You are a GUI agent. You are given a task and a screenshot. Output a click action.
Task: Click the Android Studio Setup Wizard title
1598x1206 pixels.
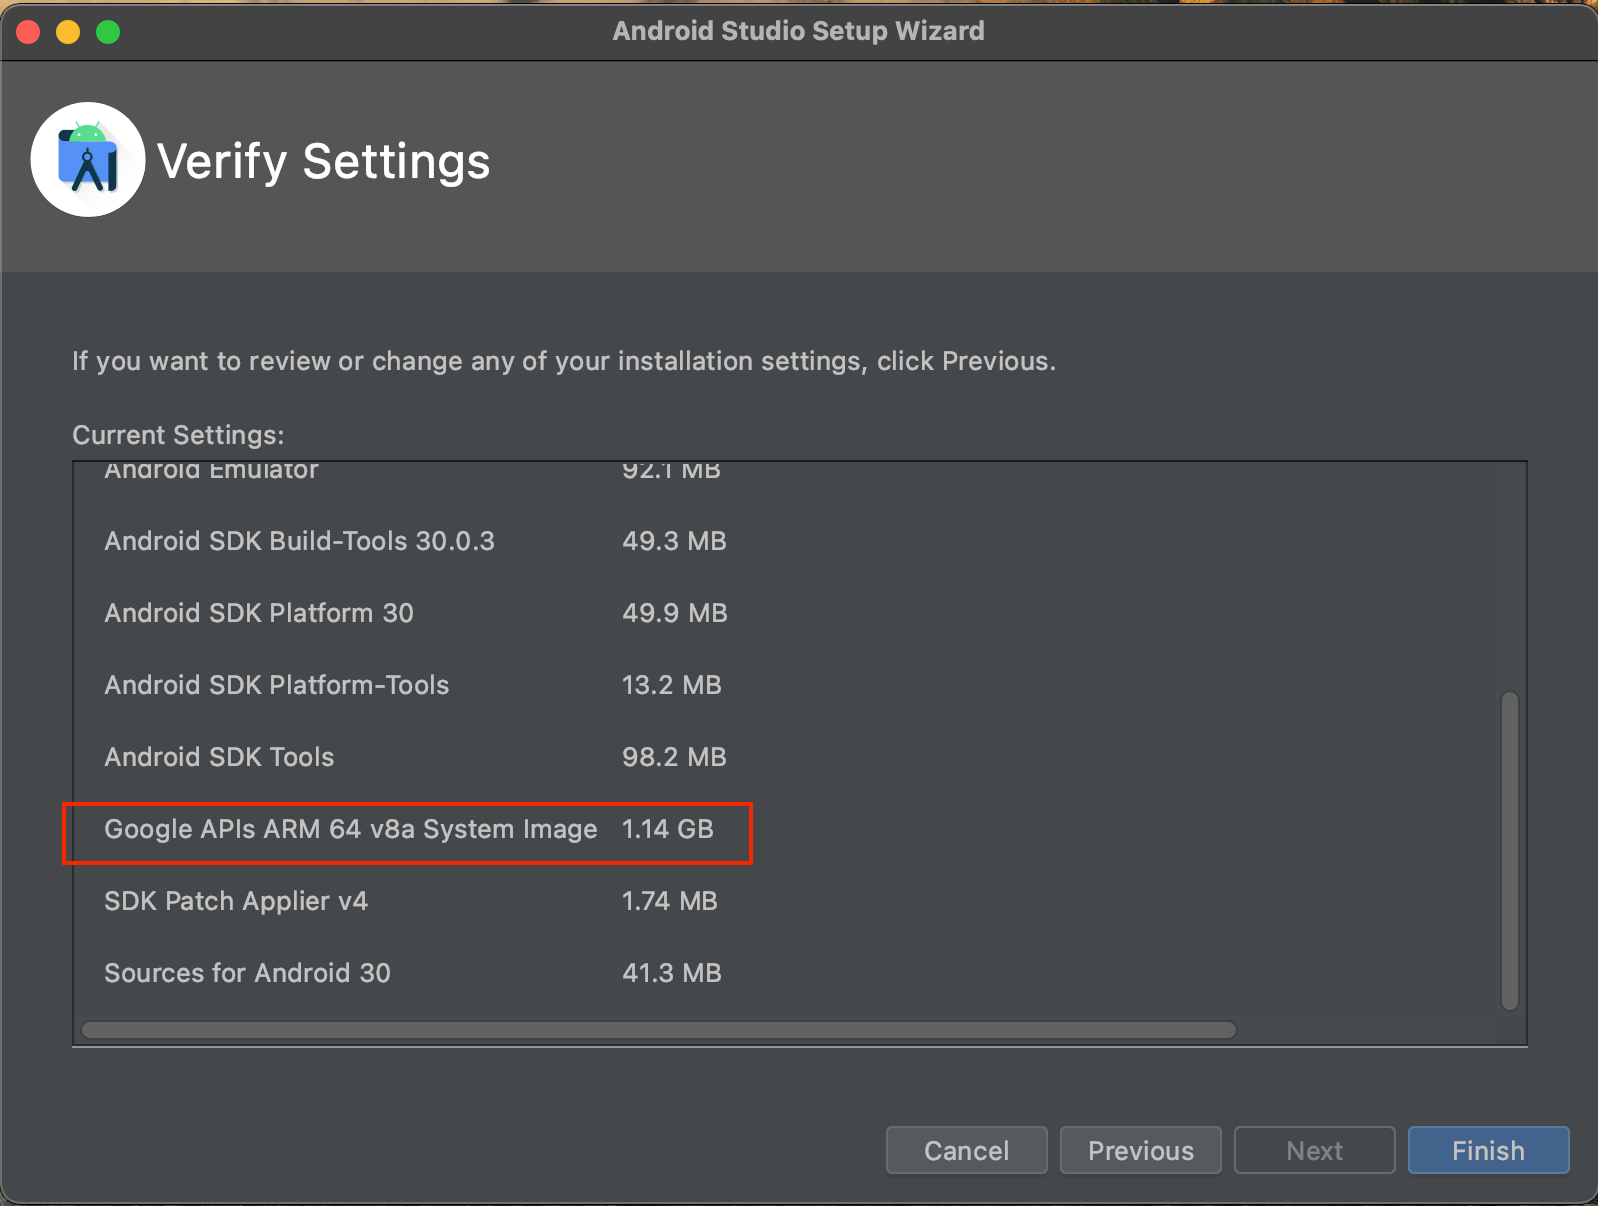(x=799, y=31)
